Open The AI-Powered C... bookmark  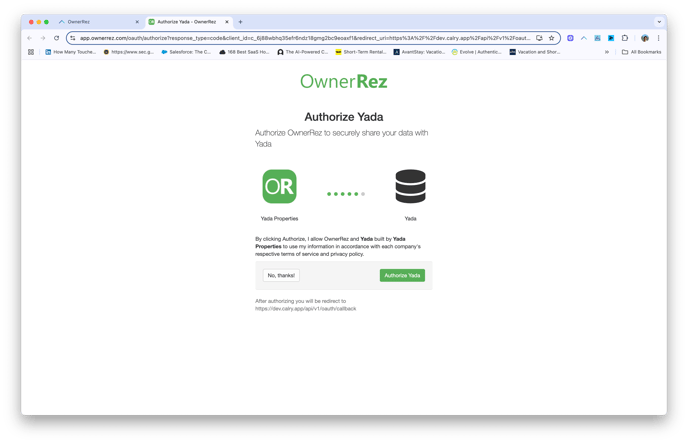[x=303, y=52]
